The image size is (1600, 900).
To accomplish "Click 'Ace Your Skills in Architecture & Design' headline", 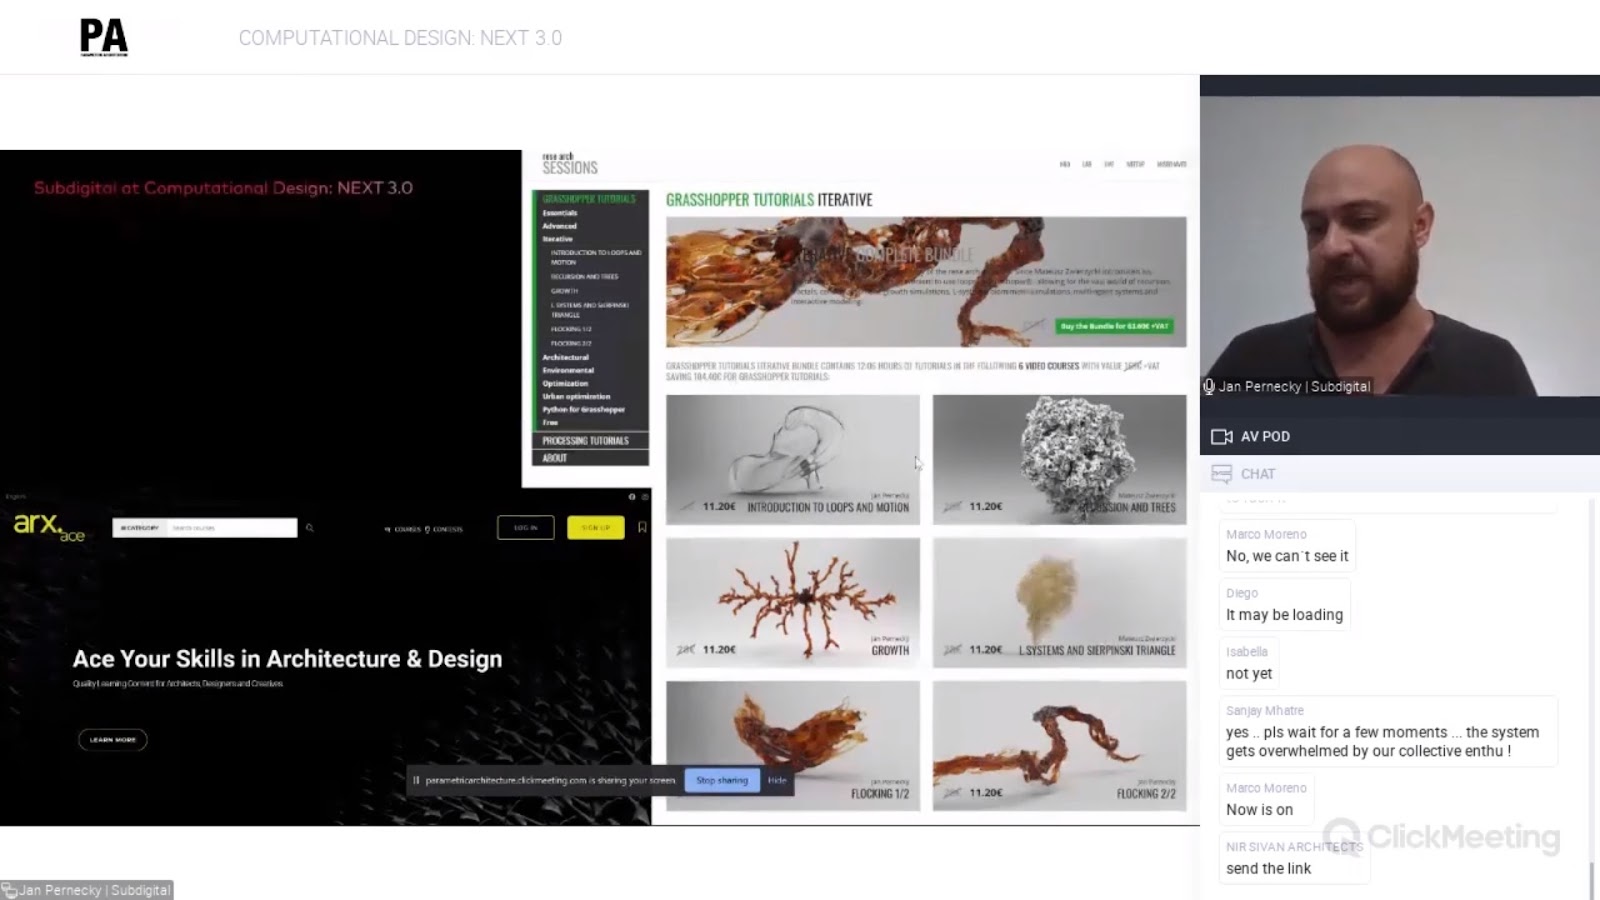I will 287,659.
